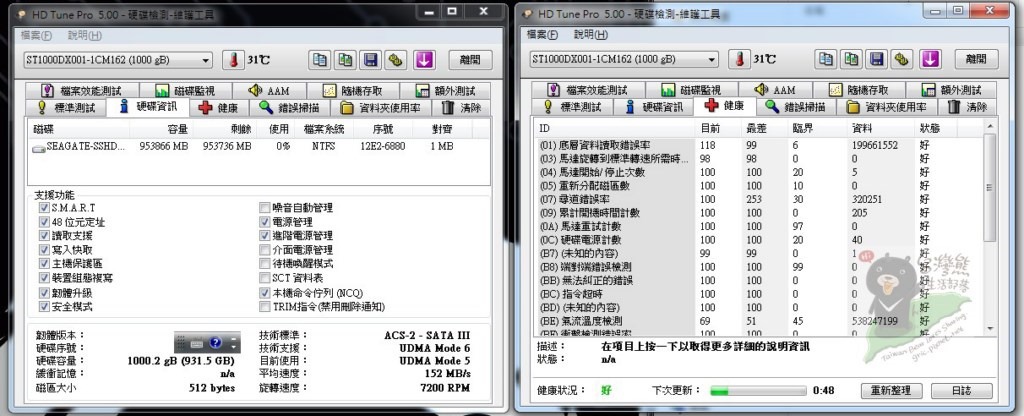Click copy text info icon in right window
The image size is (1024, 416).
point(825,59)
